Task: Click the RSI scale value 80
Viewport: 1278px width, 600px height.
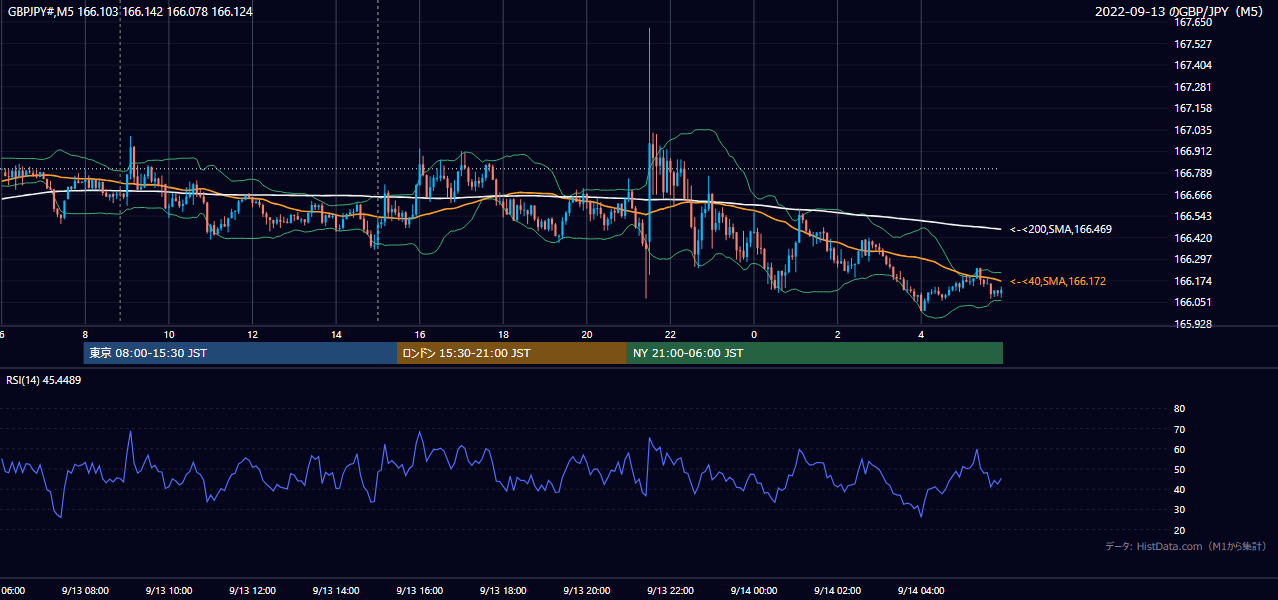Action: point(1179,409)
